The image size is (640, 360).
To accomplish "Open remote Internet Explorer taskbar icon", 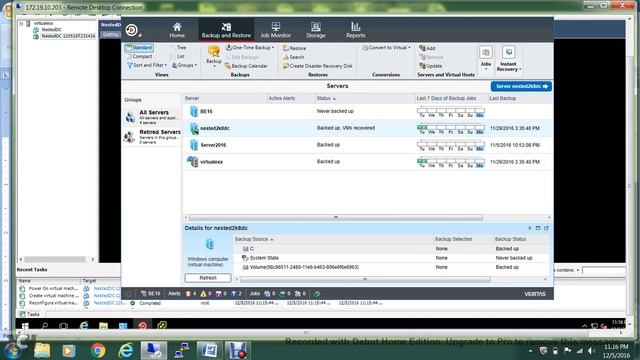I will [x=84, y=325].
